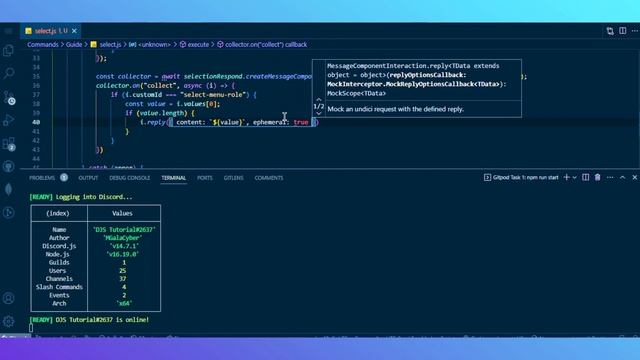Switch to the Output panel tab
This screenshot has height=360, width=640.
tap(88, 178)
